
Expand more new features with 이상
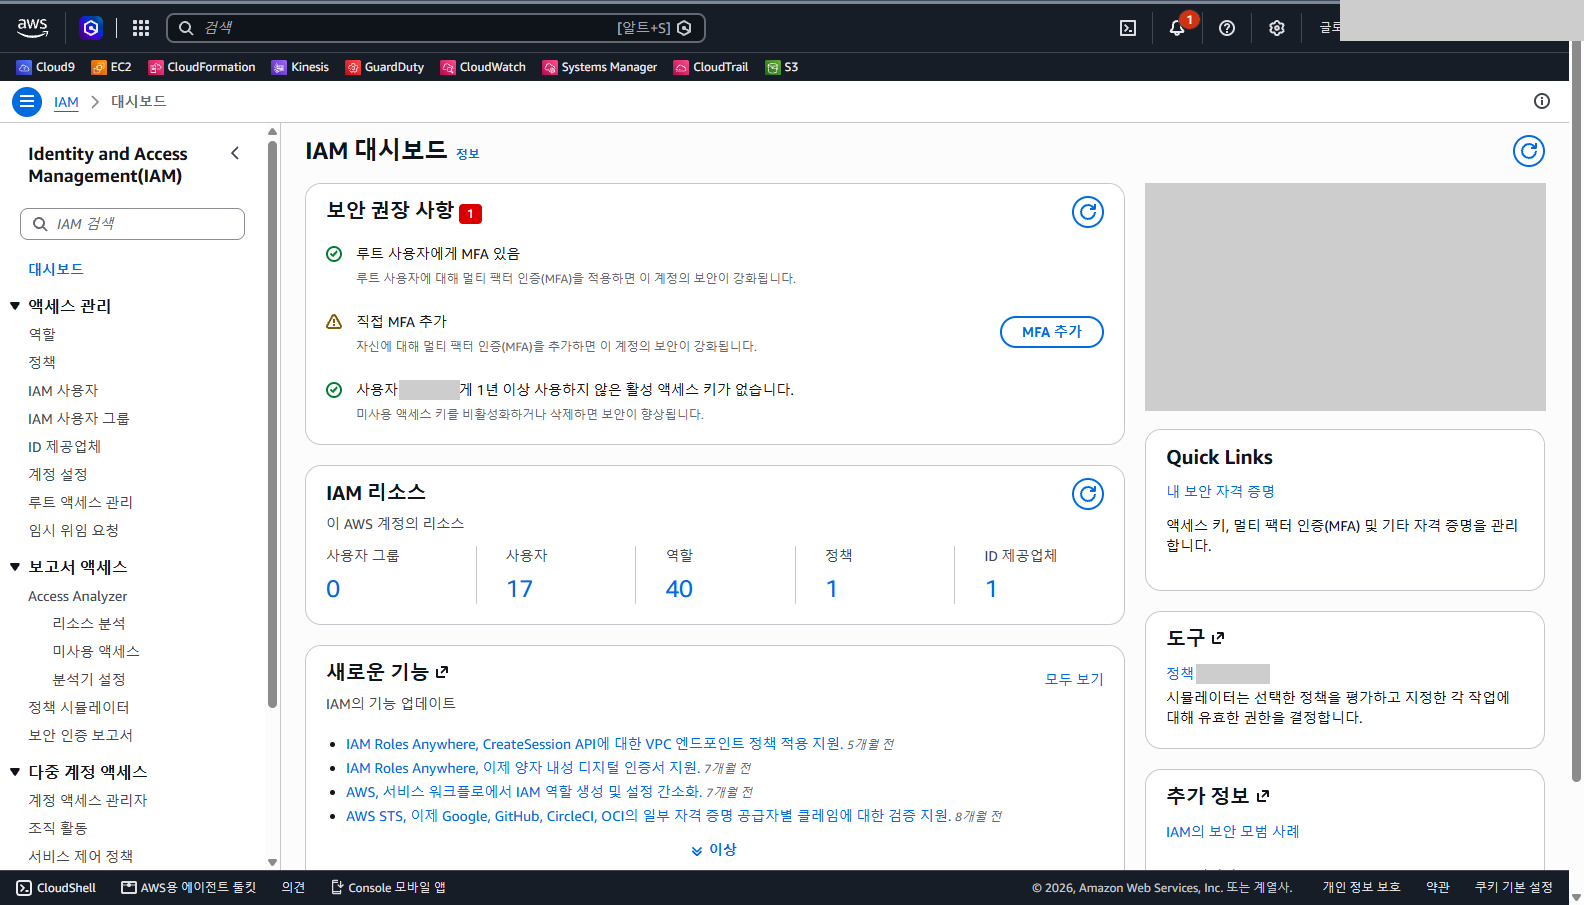click(x=714, y=850)
